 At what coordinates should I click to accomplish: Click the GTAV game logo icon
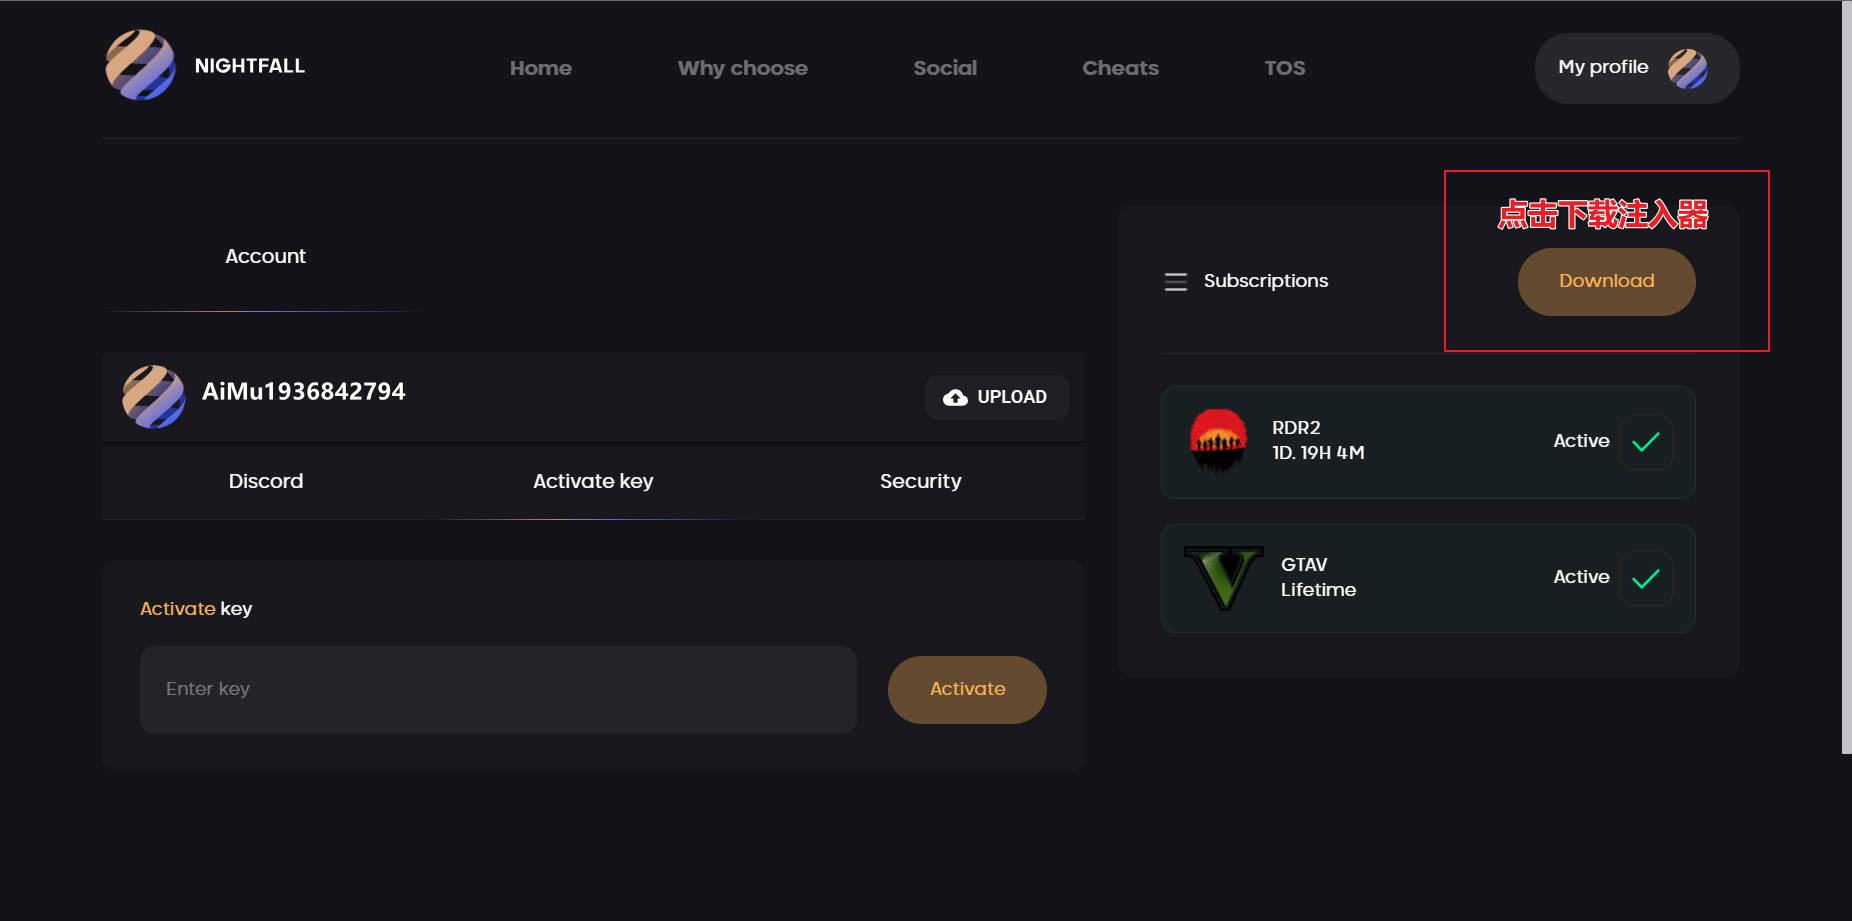tap(1223, 578)
